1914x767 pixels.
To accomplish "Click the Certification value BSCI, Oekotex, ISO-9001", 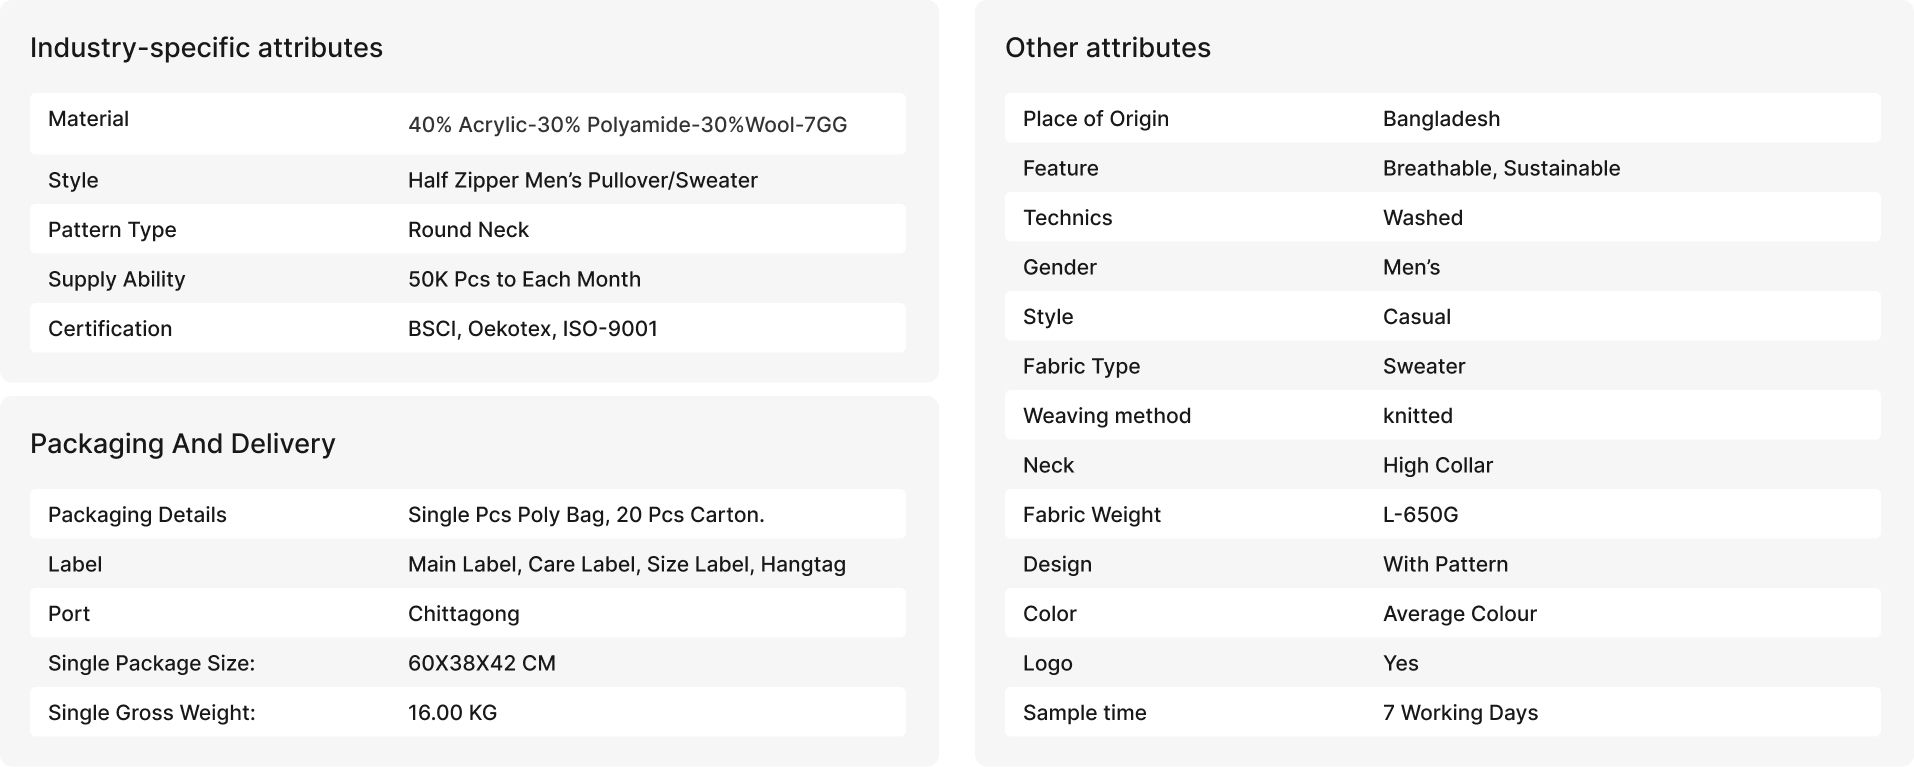I will pos(533,329).
